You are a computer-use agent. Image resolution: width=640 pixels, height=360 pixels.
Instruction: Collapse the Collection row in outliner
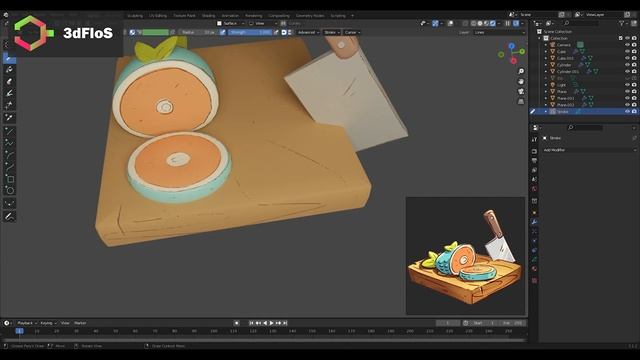coord(540,38)
